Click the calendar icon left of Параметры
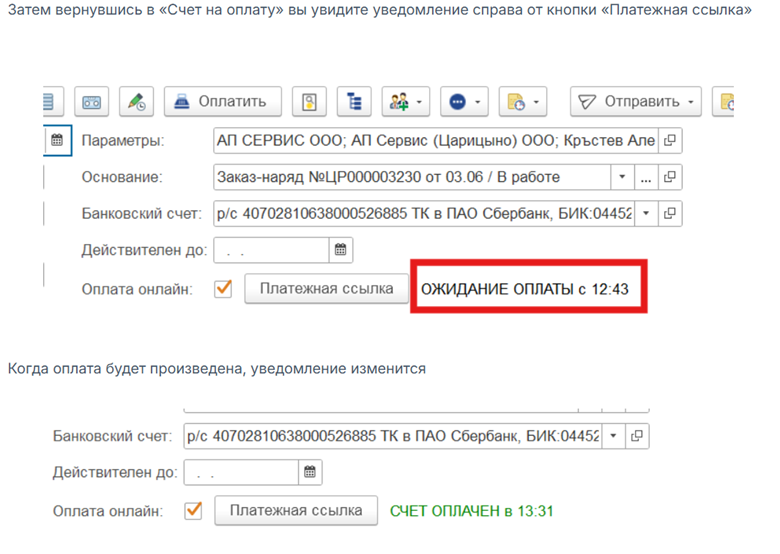Screen dimensions: 780x554 pyautogui.click(x=57, y=140)
